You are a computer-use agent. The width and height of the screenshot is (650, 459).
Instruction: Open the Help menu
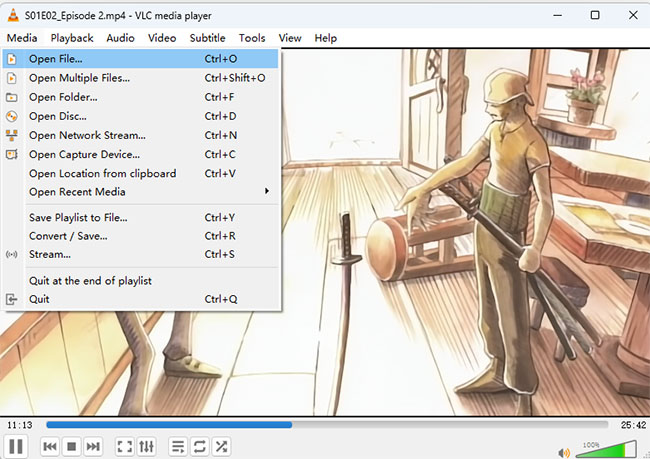coord(325,38)
